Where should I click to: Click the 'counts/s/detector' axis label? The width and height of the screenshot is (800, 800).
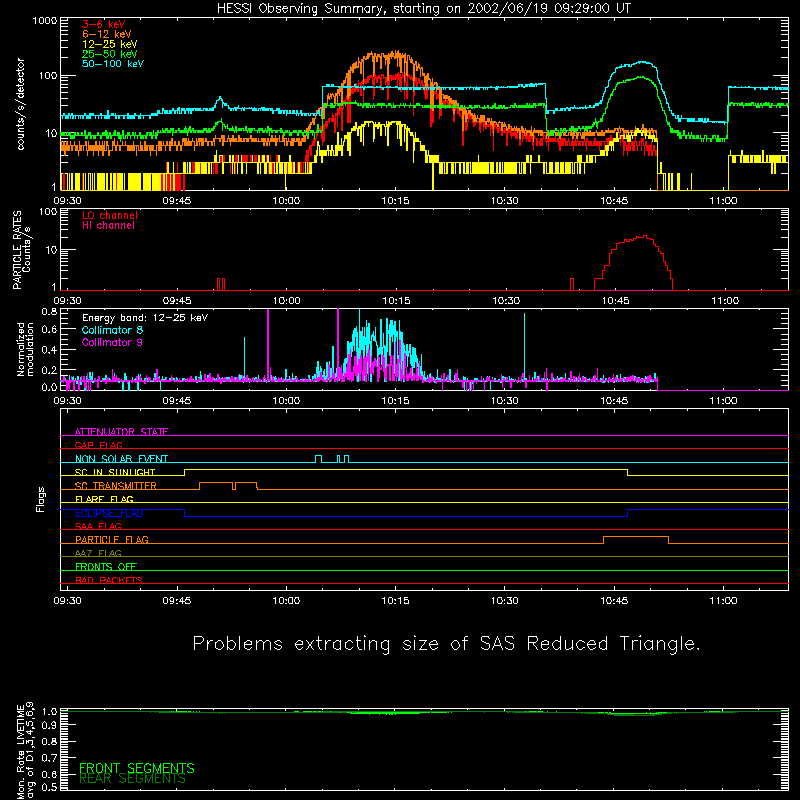pos(20,104)
